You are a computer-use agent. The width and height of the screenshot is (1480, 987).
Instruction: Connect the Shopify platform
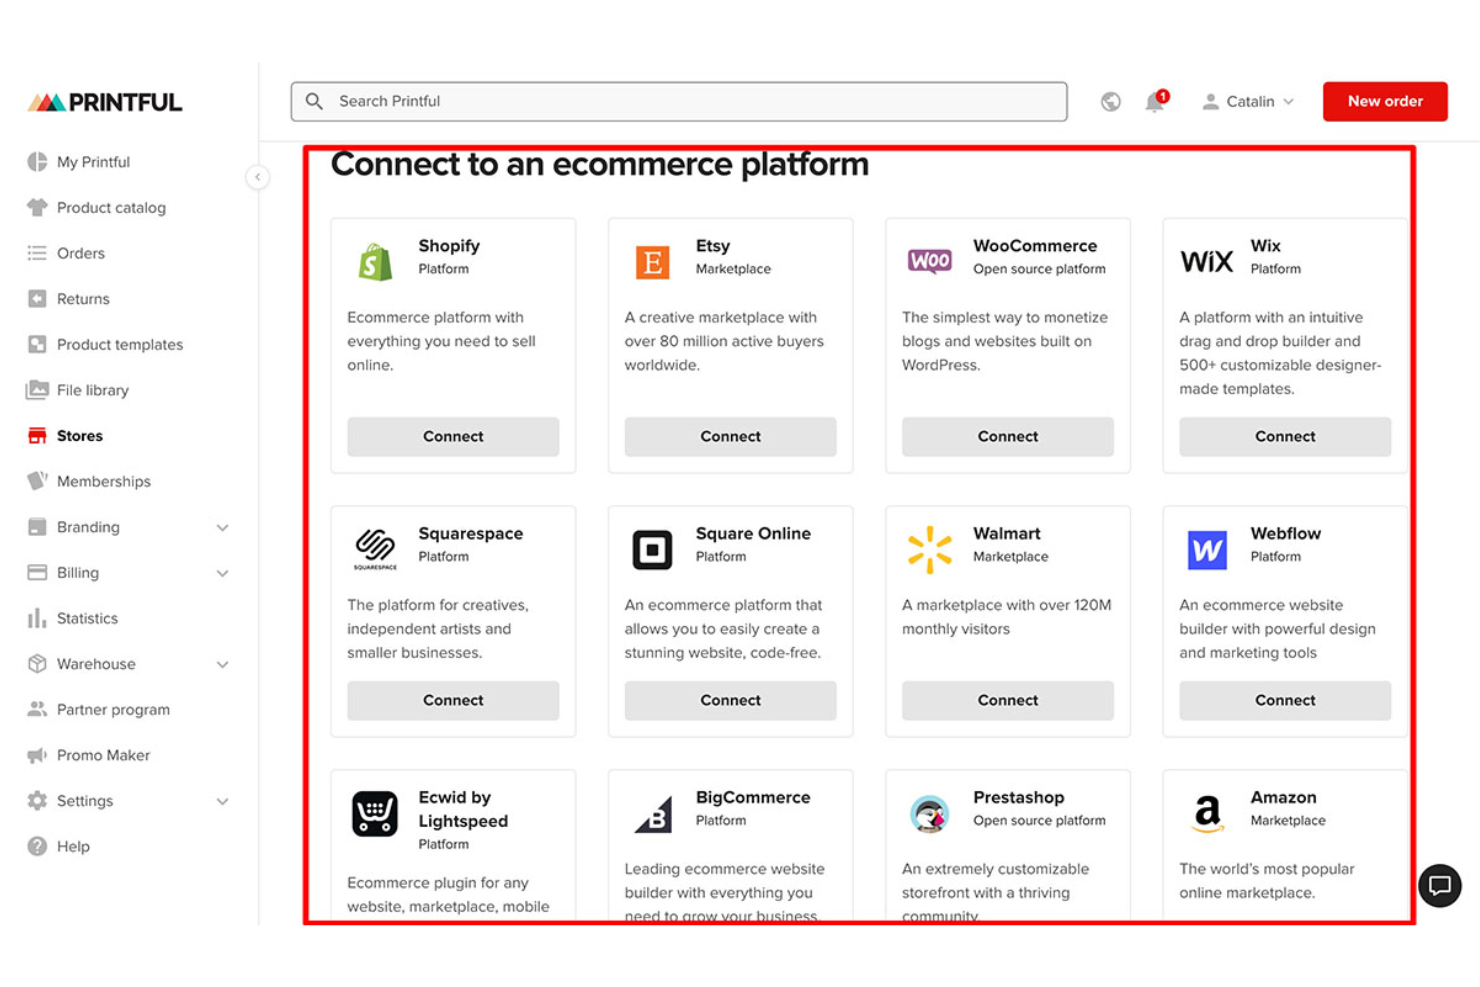[452, 436]
